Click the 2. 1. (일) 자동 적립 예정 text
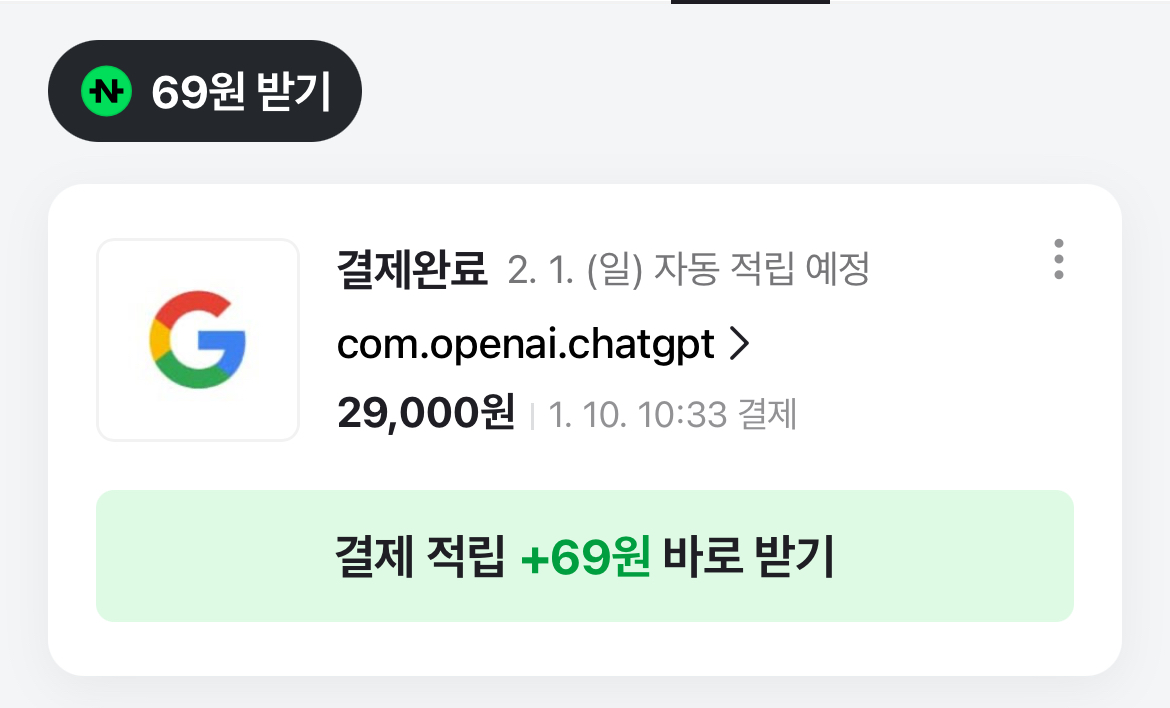This screenshot has height=708, width=1170. (688, 269)
